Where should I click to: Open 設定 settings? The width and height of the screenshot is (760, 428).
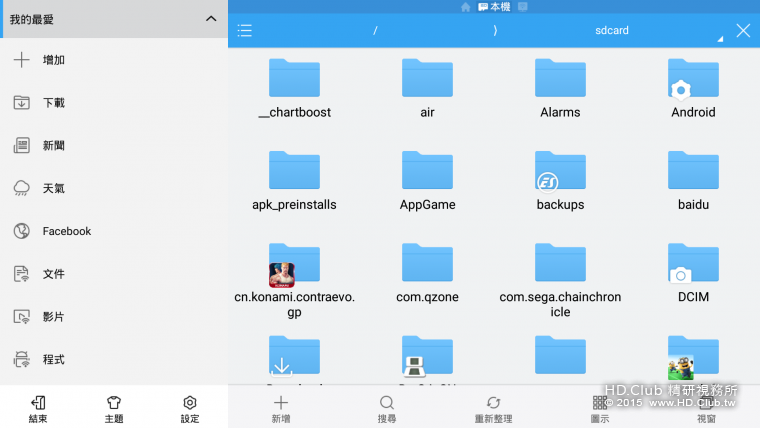(x=190, y=409)
